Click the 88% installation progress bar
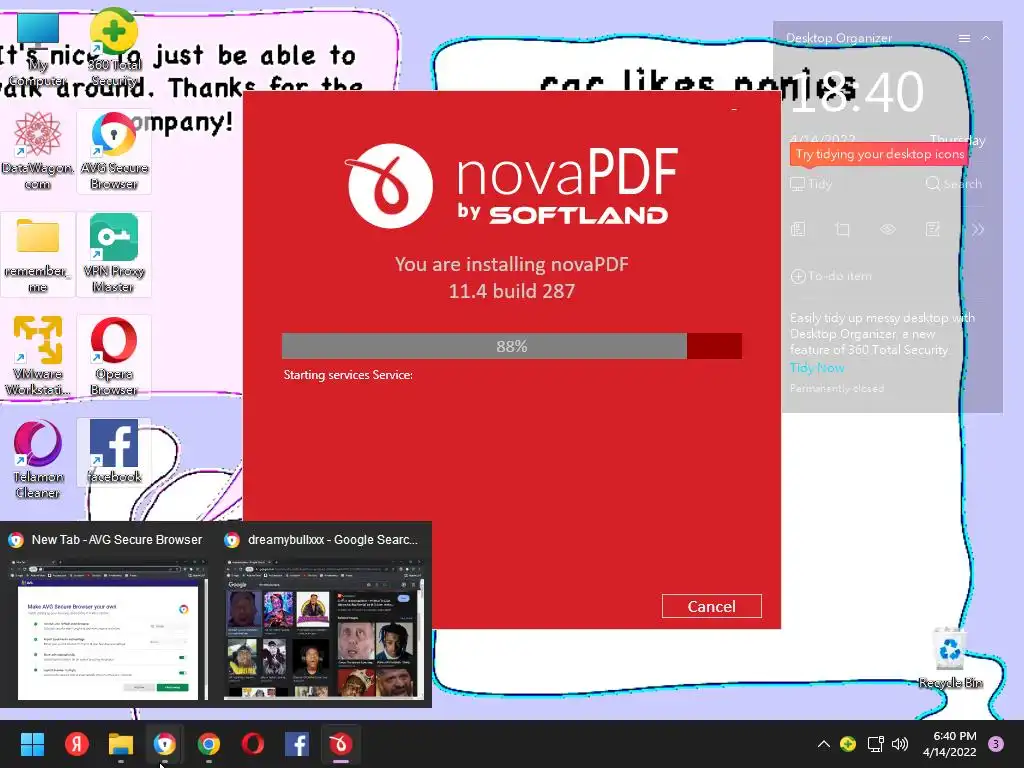The width and height of the screenshot is (1024, 768). point(511,346)
